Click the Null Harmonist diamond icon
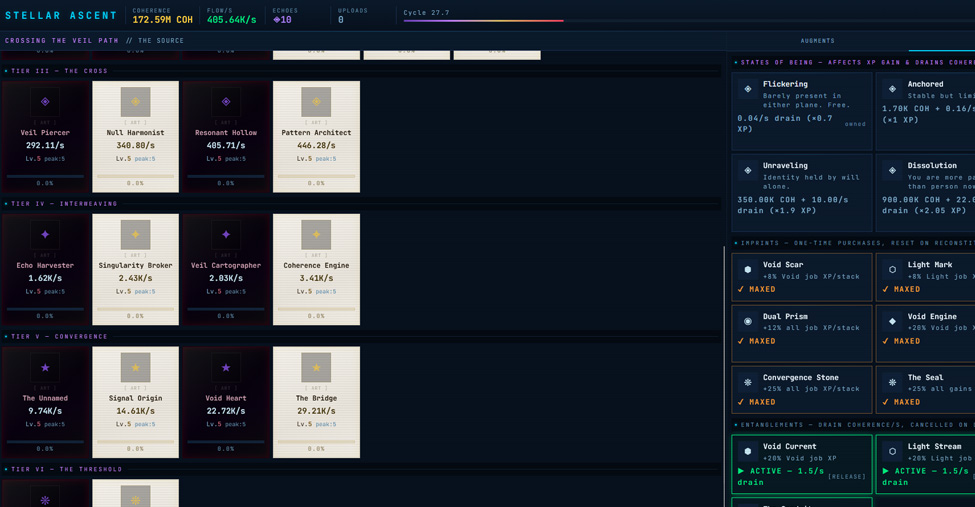975x507 pixels. click(136, 101)
